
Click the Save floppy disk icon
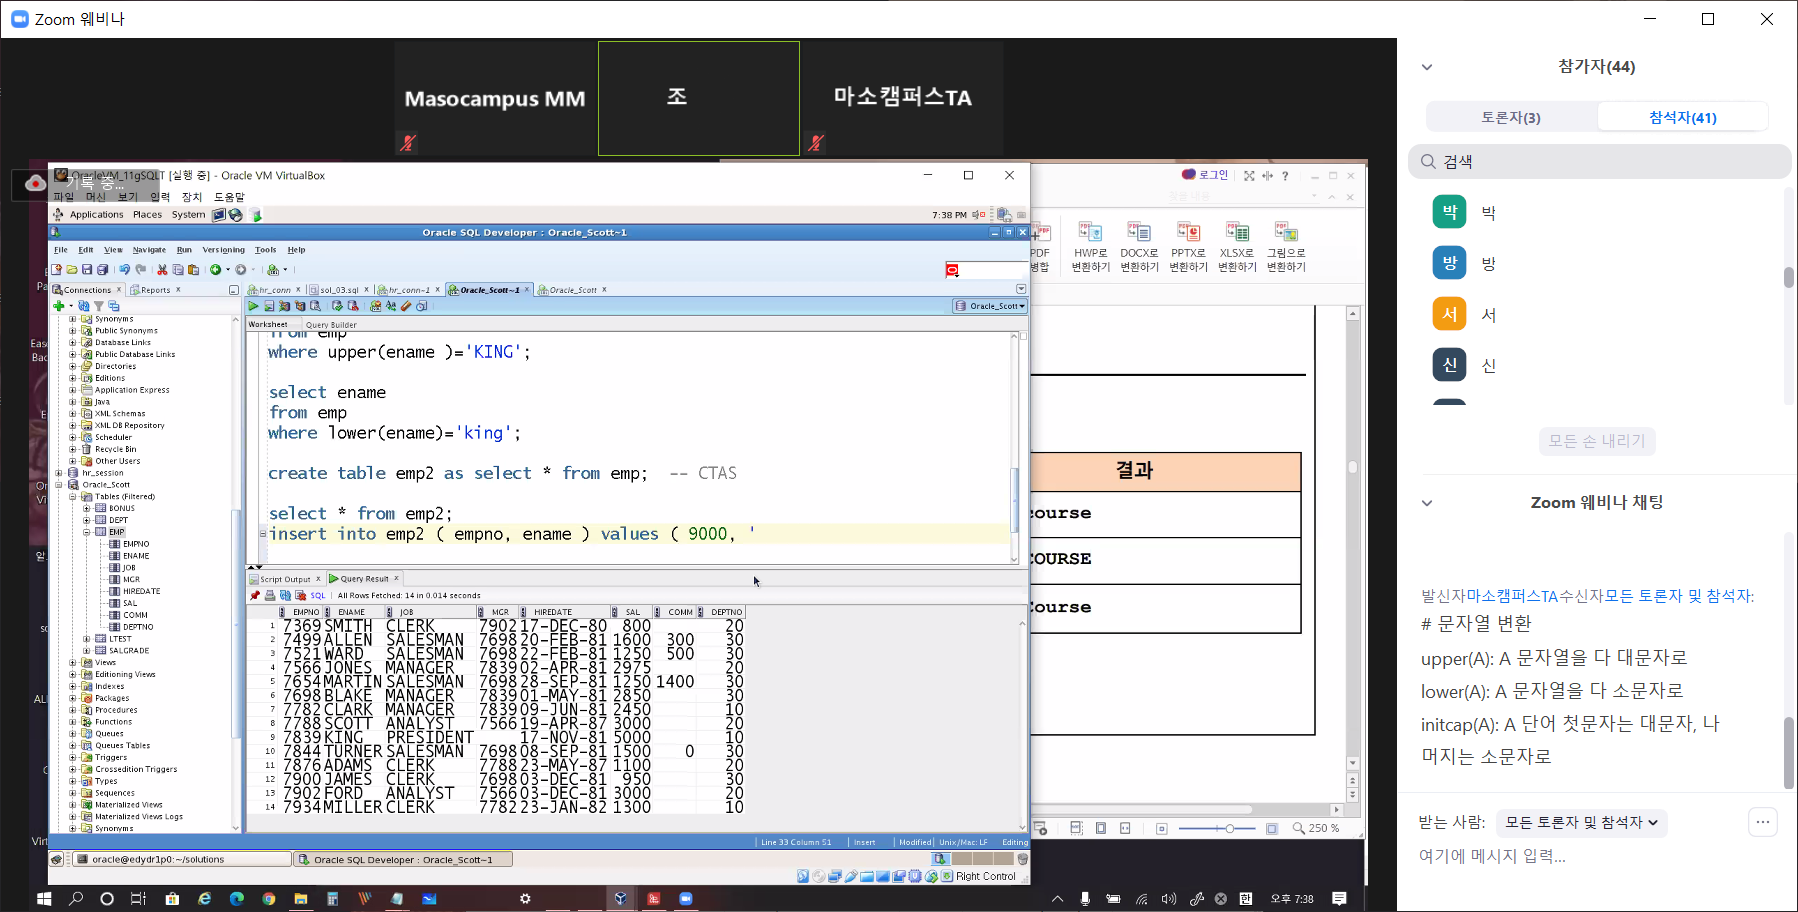click(87, 270)
